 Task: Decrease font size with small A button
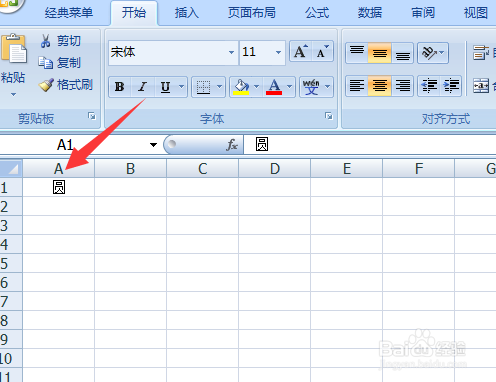pyautogui.click(x=323, y=52)
